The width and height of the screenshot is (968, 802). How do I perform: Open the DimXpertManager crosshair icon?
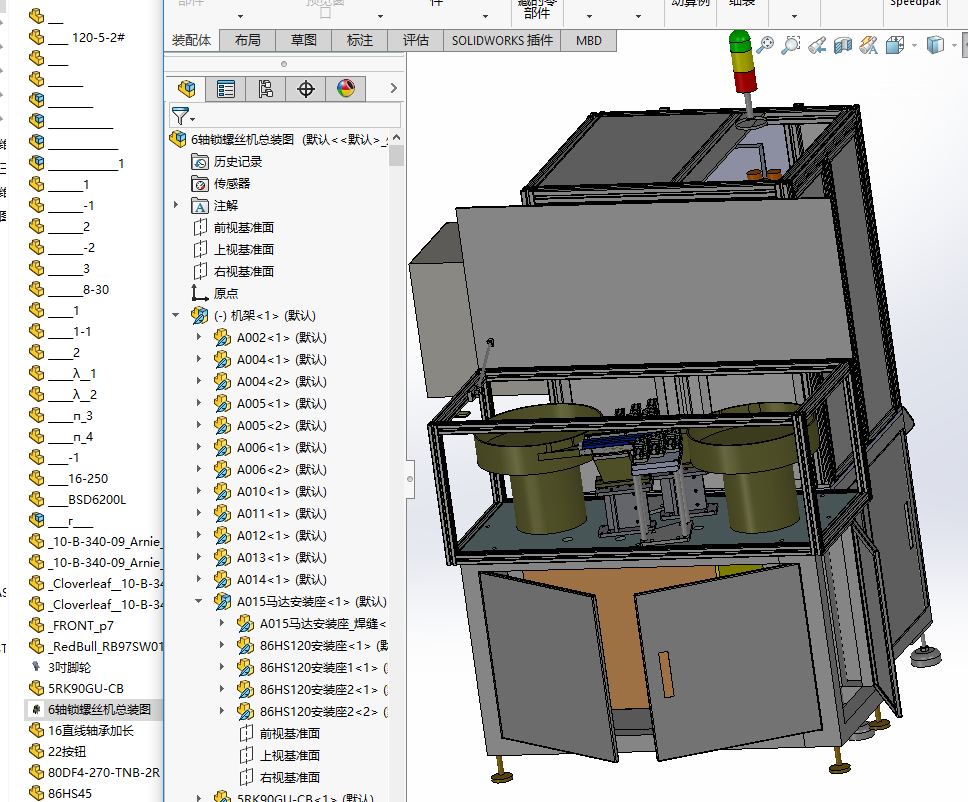[x=306, y=89]
